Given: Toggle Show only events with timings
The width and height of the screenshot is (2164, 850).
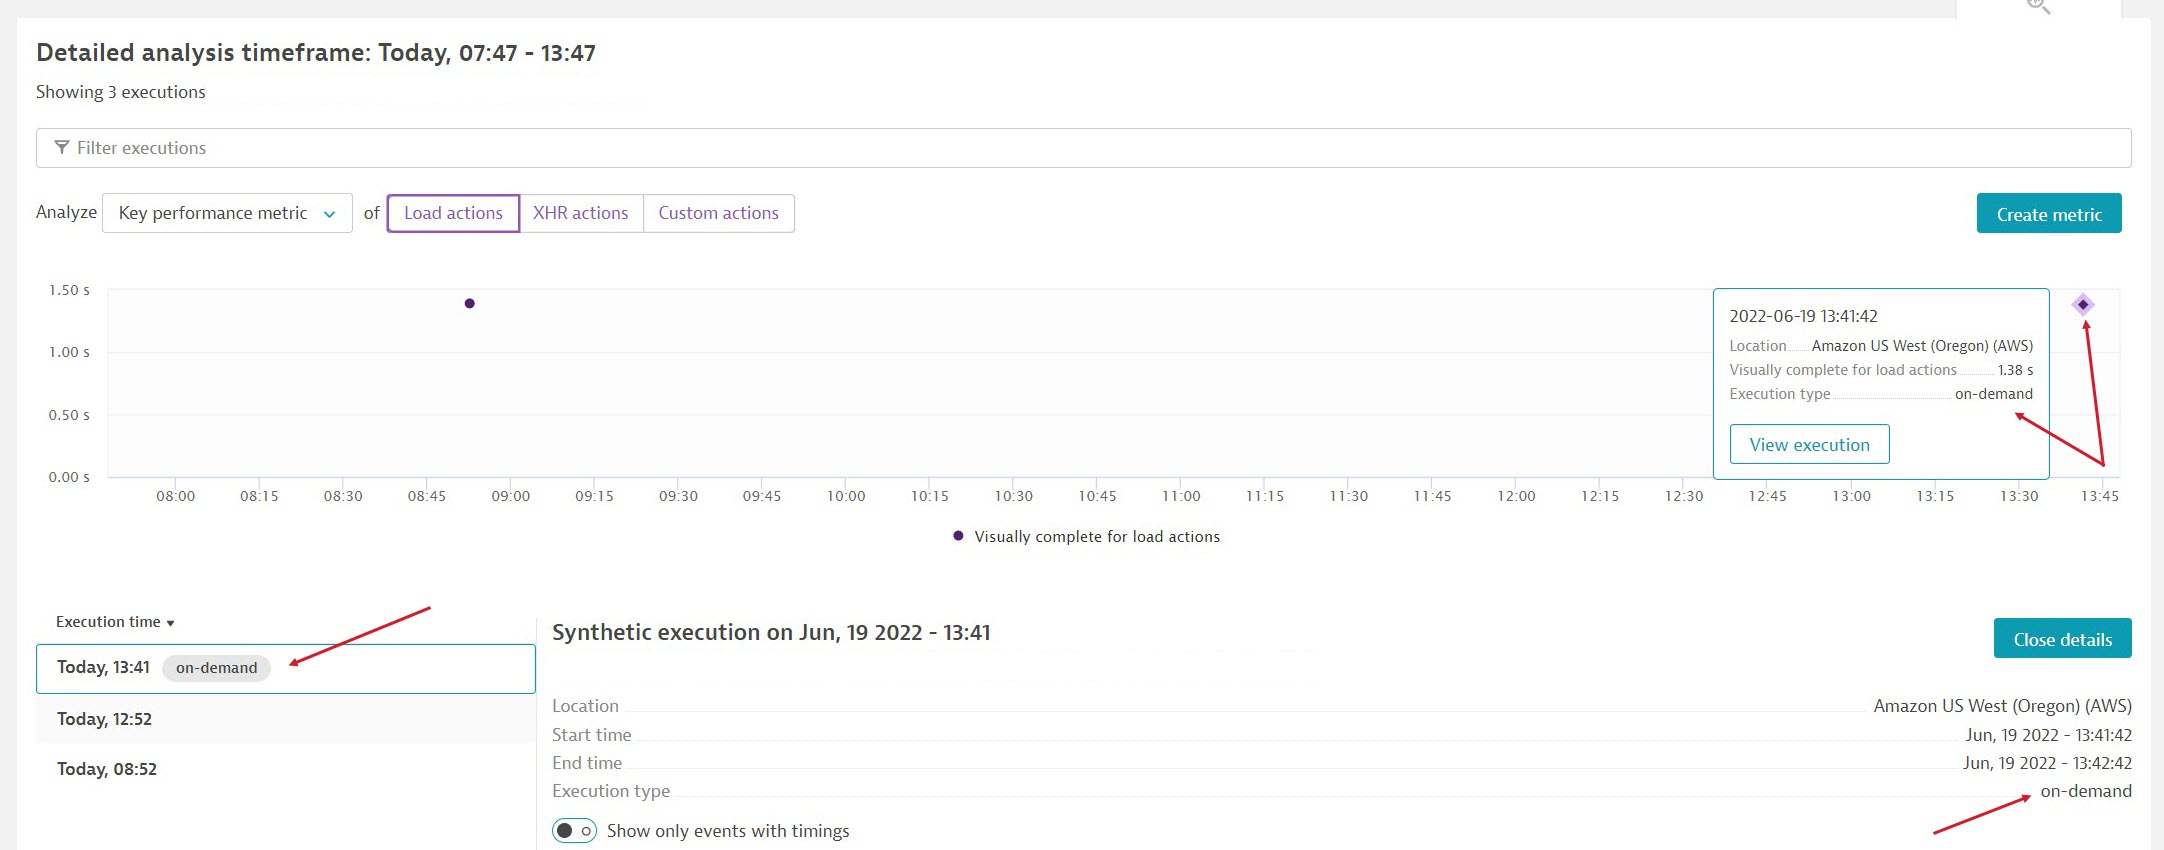Looking at the screenshot, I should click(x=574, y=831).
